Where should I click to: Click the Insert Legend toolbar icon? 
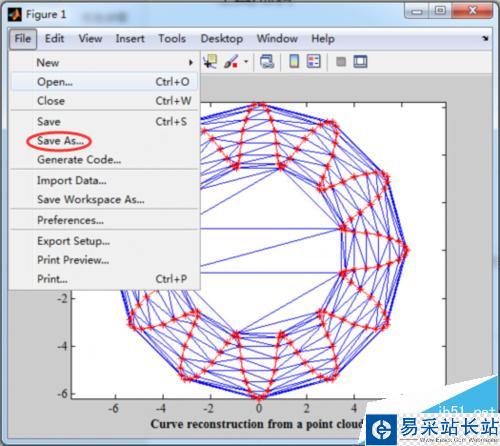pos(313,61)
